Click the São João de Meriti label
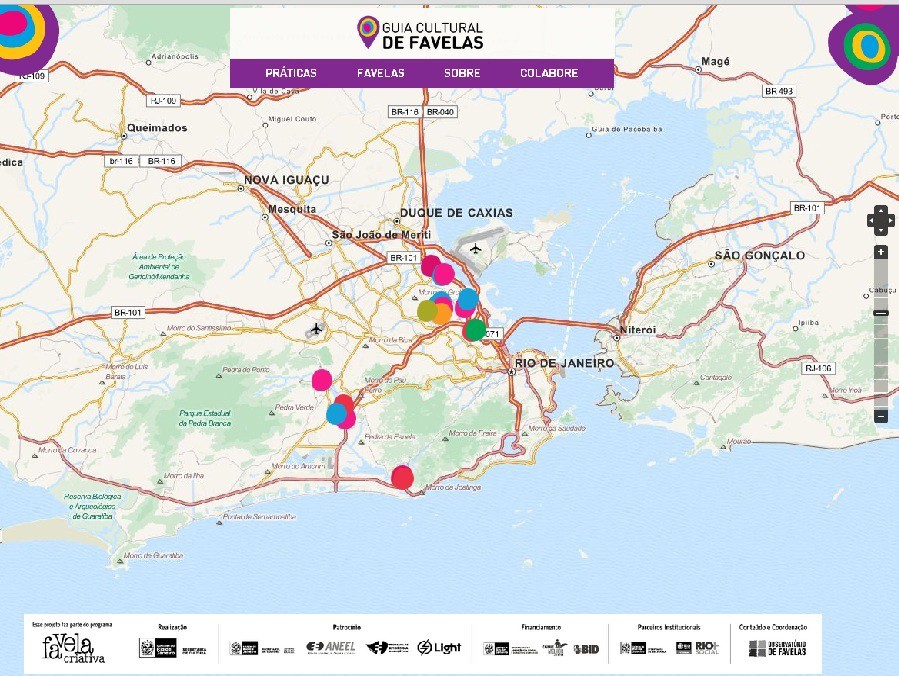 (381, 235)
